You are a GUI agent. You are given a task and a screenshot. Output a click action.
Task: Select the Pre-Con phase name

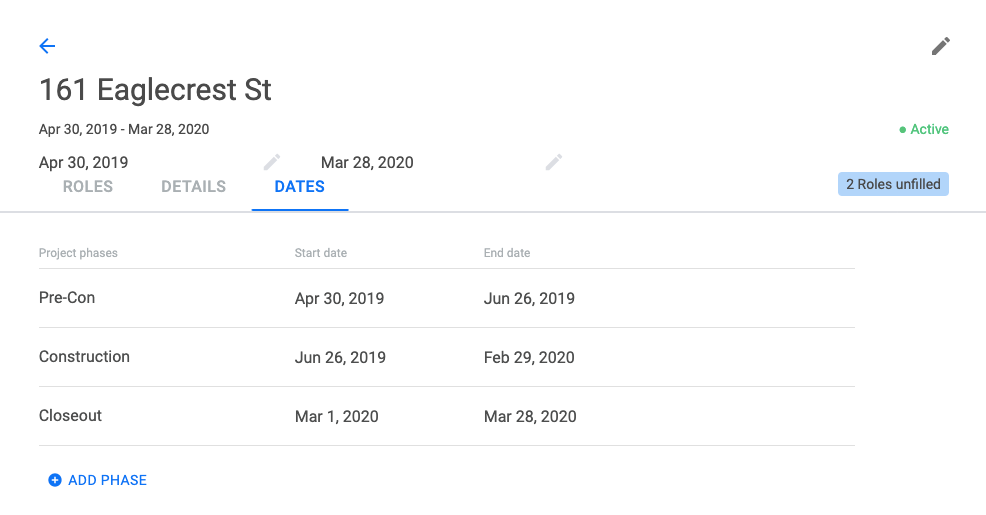[x=67, y=297]
